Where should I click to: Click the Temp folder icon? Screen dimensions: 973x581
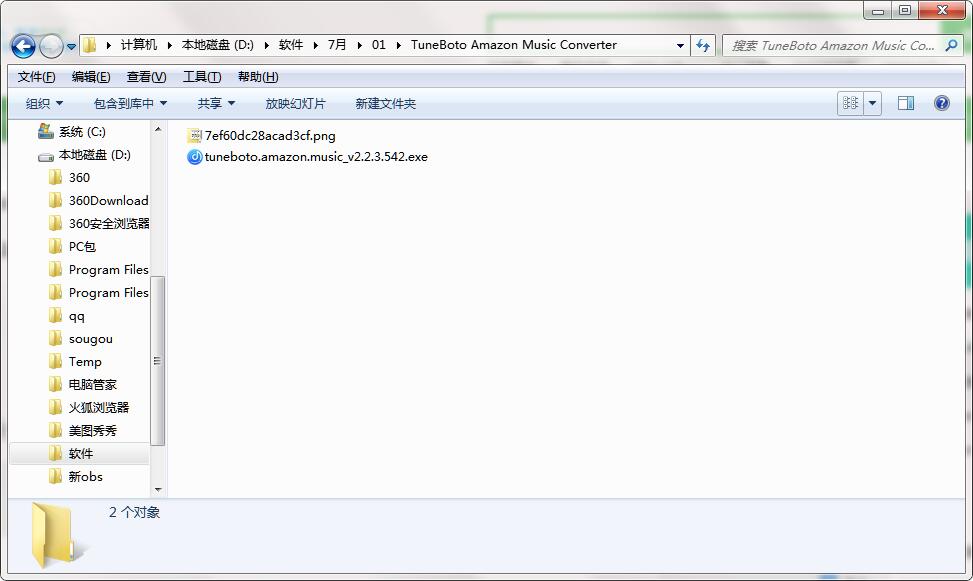pyautogui.click(x=55, y=361)
